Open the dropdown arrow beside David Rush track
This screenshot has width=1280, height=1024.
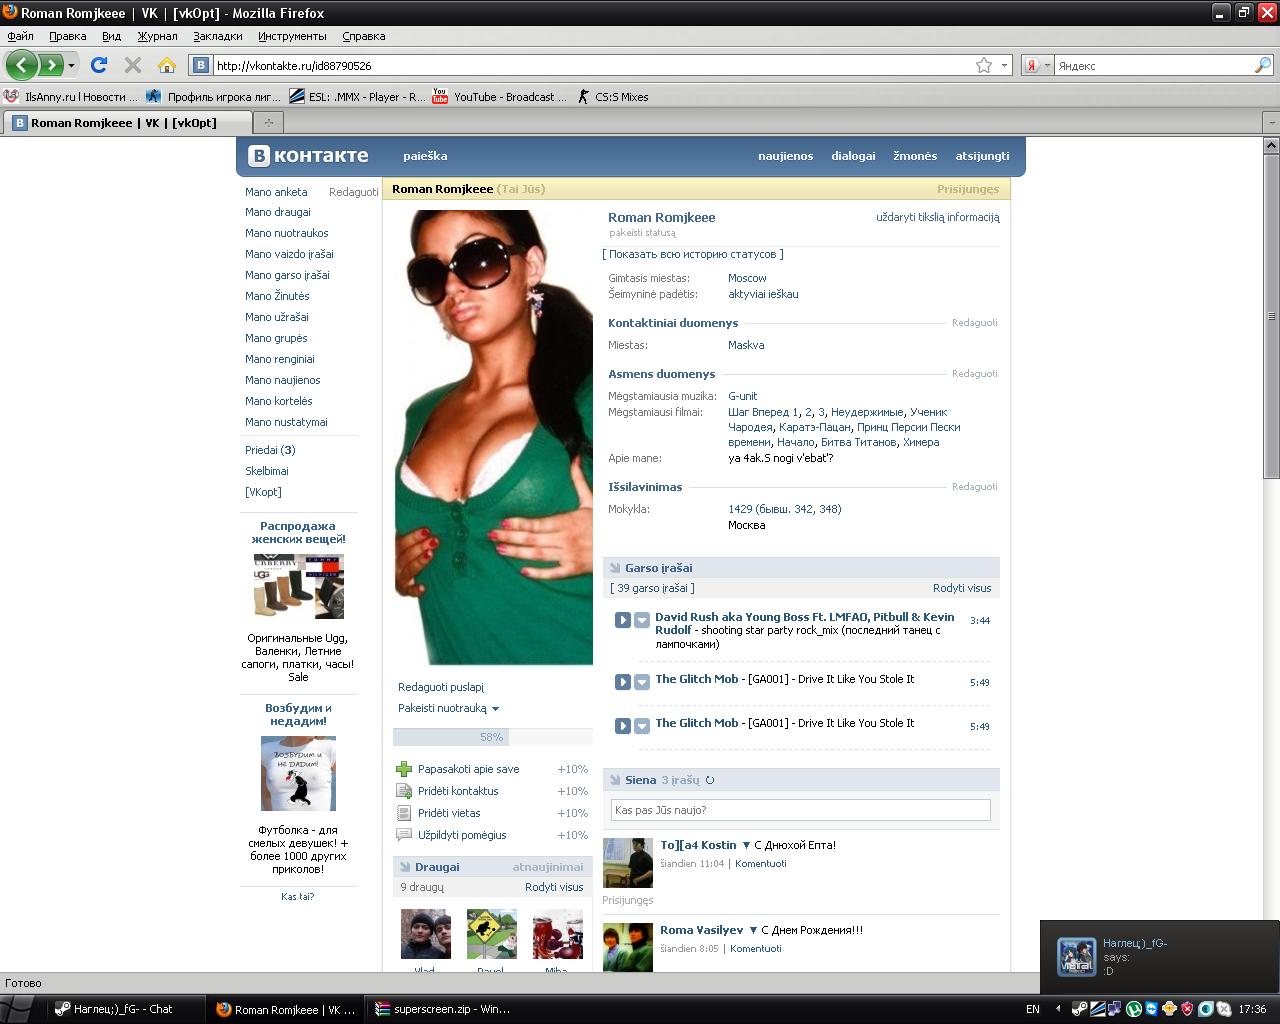coord(642,620)
